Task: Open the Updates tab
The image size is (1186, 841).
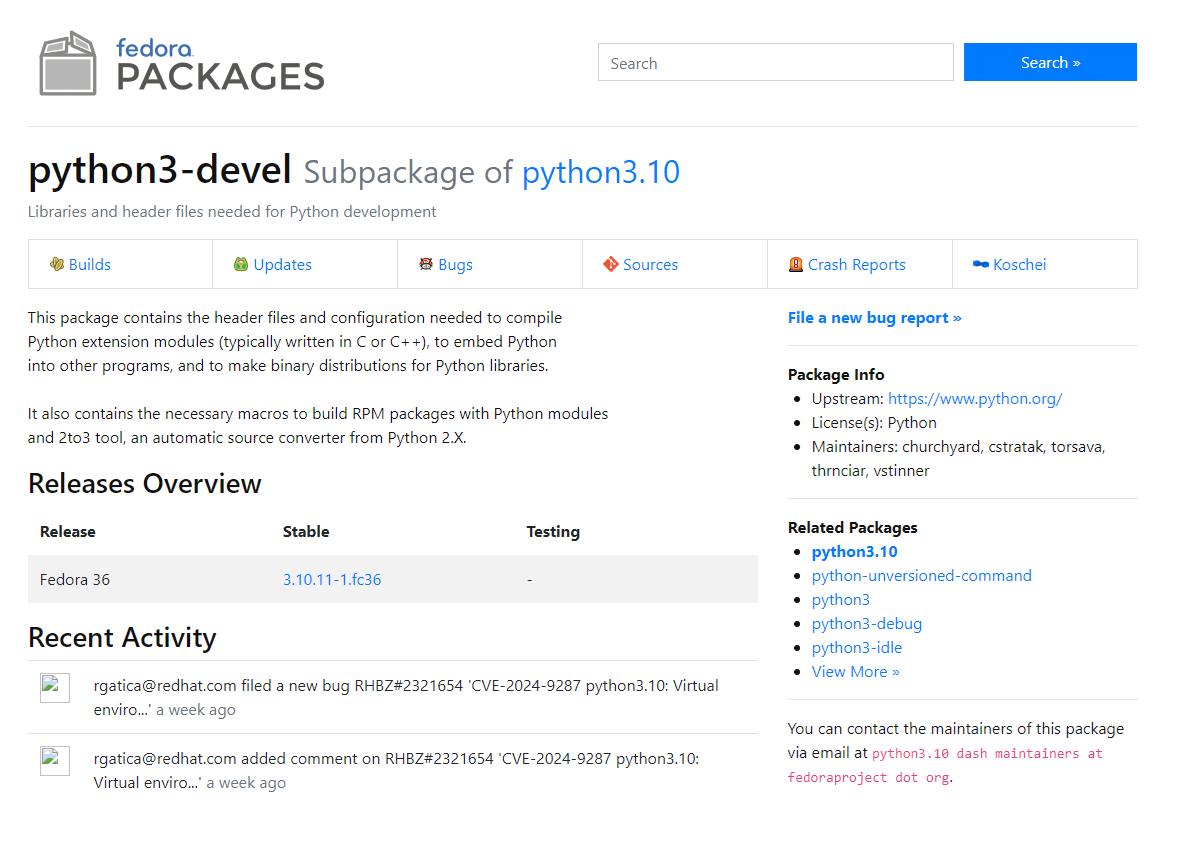Action: click(282, 265)
